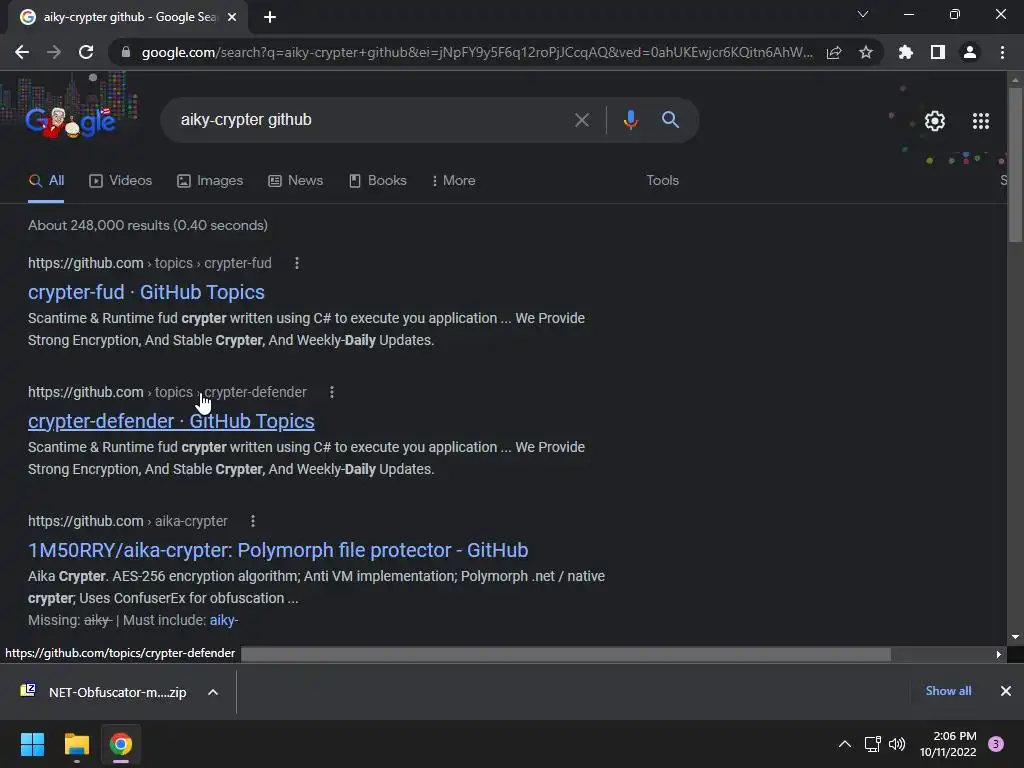
Task: Open the clock showing 2:06 PM 10/11/2022
Action: click(x=948, y=744)
